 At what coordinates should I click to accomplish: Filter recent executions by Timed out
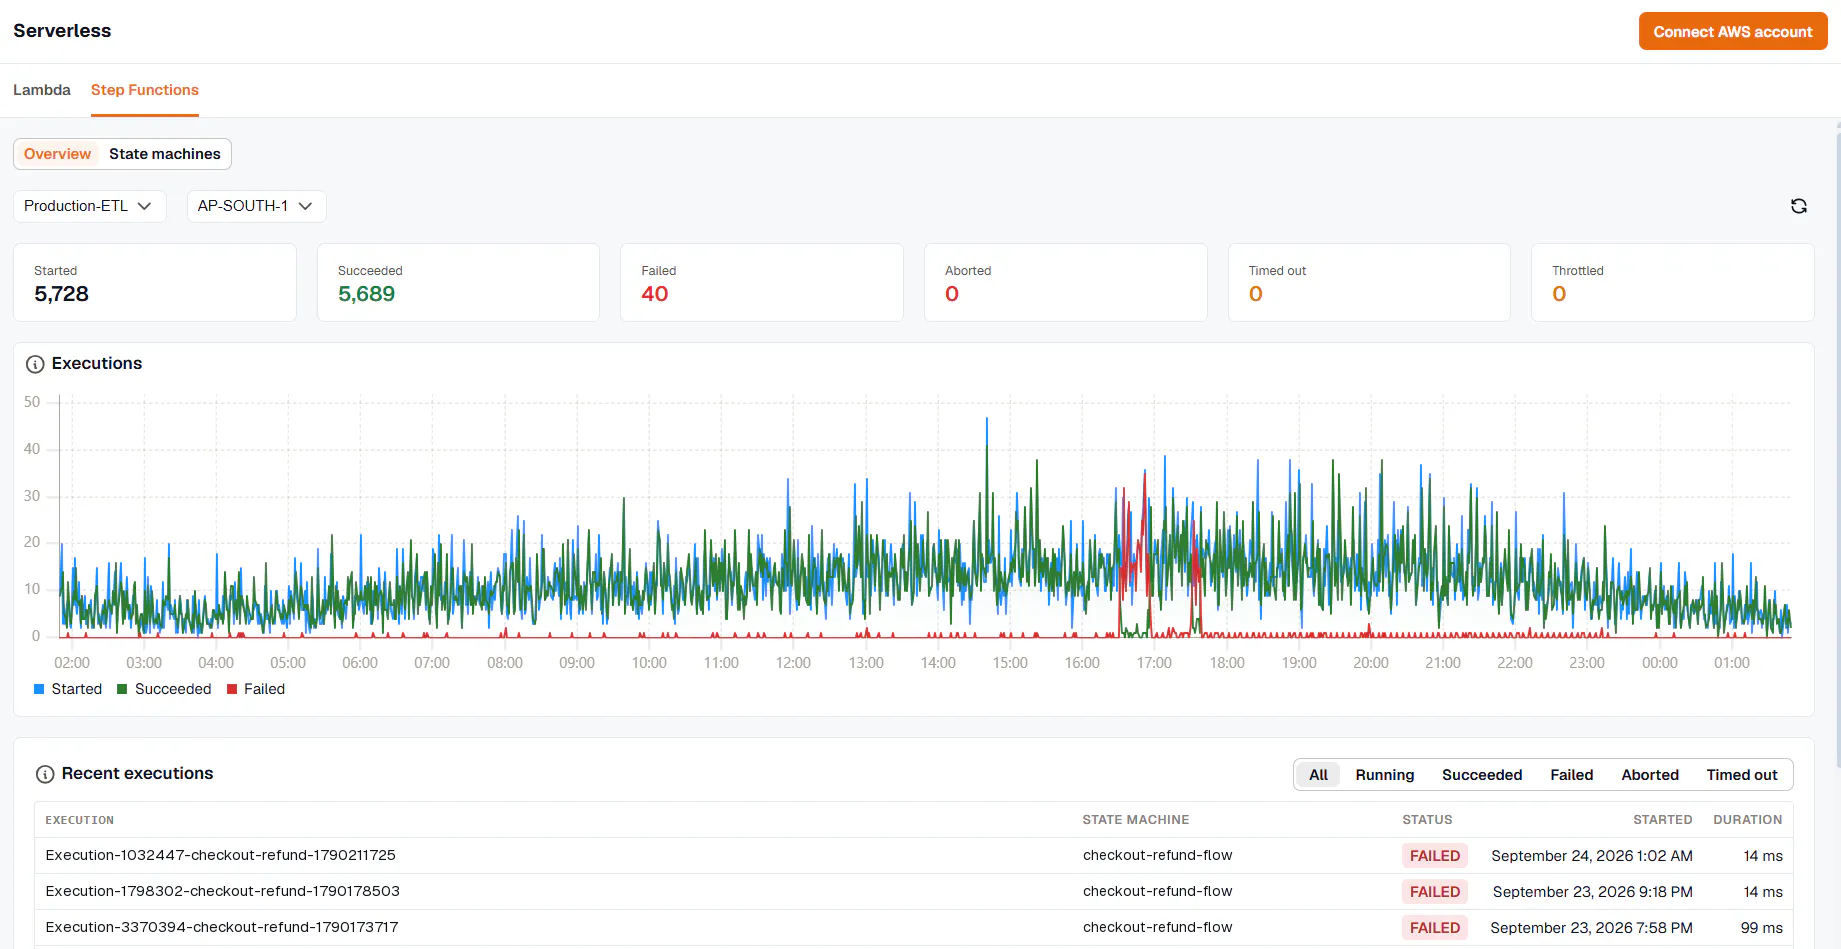point(1742,775)
